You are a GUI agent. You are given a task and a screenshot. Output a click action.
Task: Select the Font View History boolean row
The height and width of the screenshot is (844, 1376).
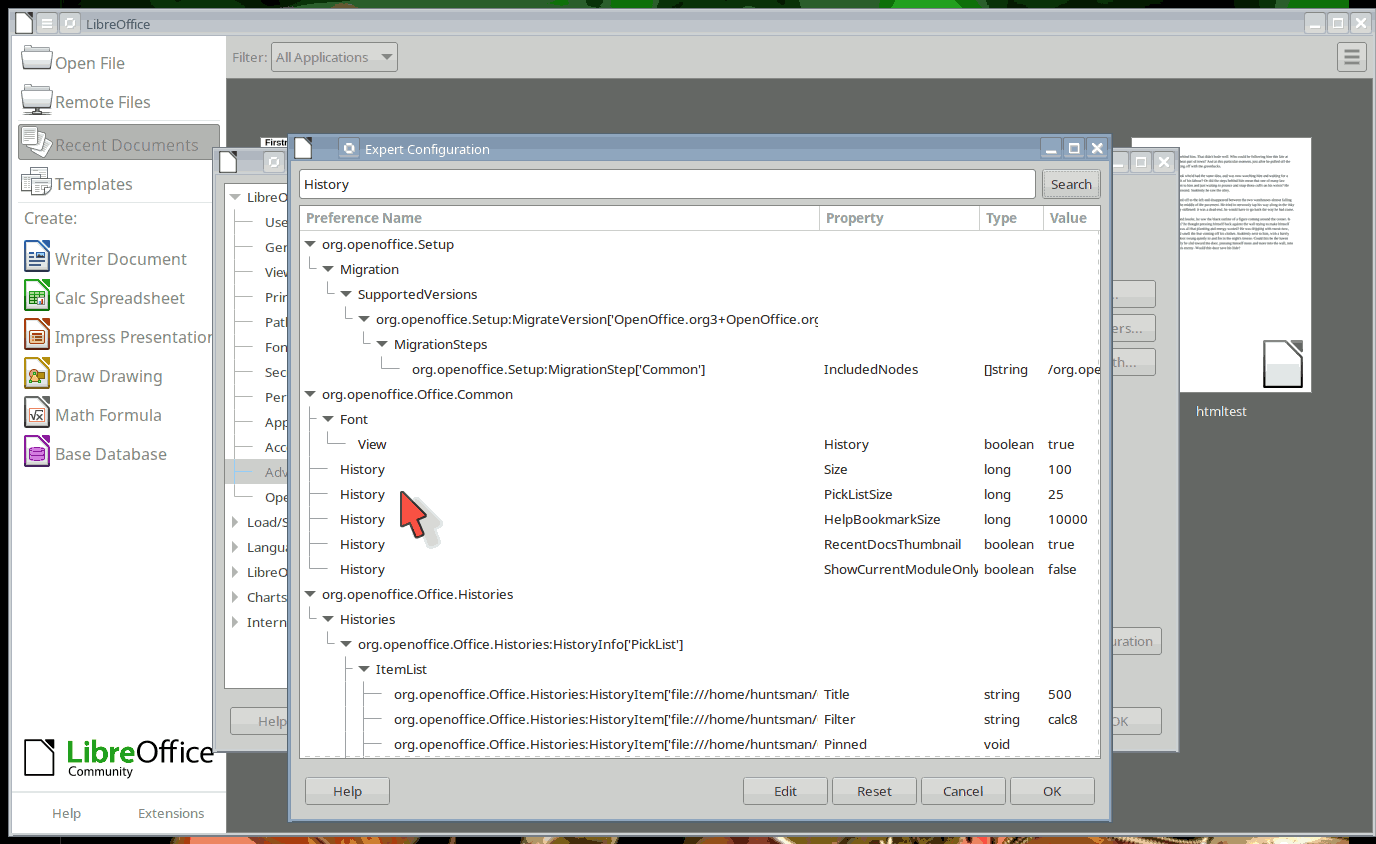[x=699, y=444]
